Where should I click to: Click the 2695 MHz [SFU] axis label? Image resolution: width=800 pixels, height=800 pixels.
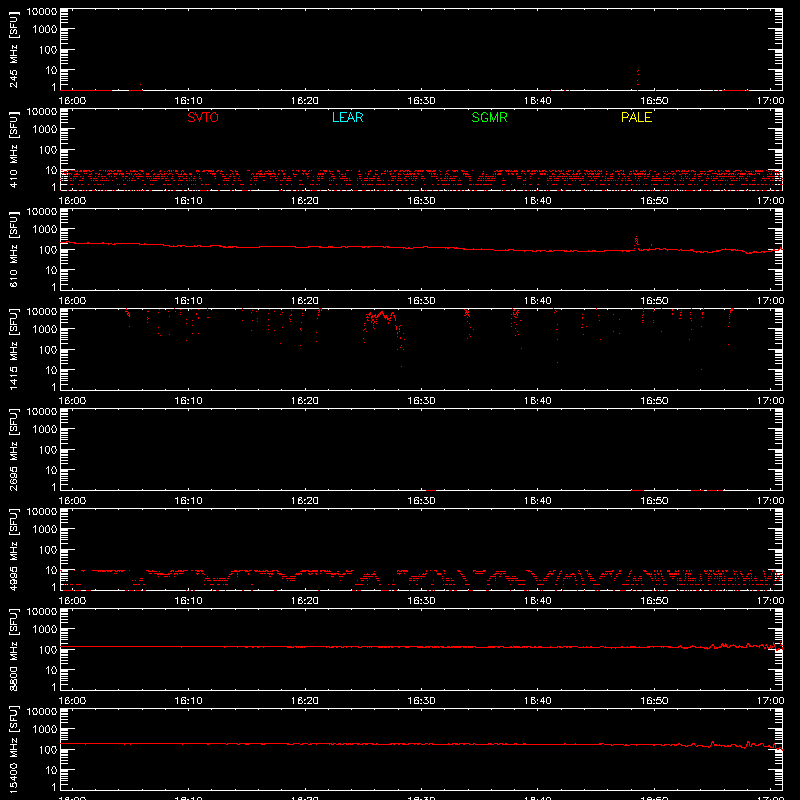pos(13,450)
